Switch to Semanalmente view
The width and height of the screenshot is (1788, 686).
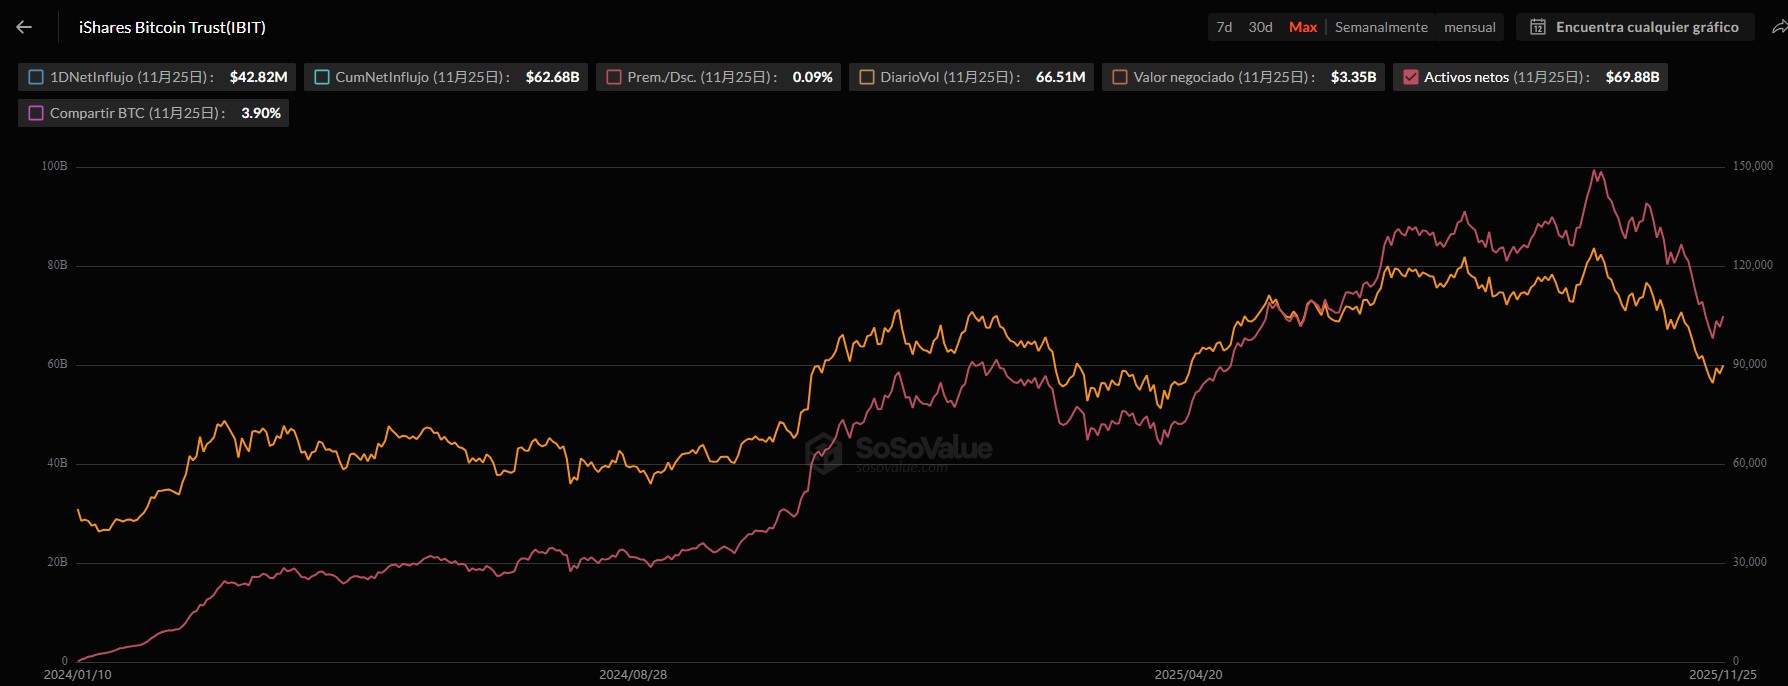(1381, 27)
